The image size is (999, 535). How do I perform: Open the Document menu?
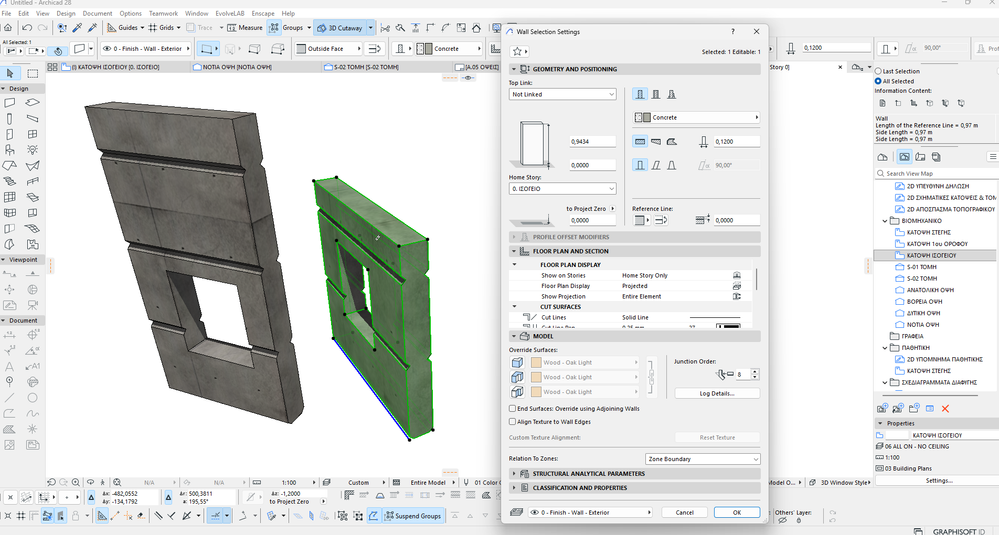point(97,13)
